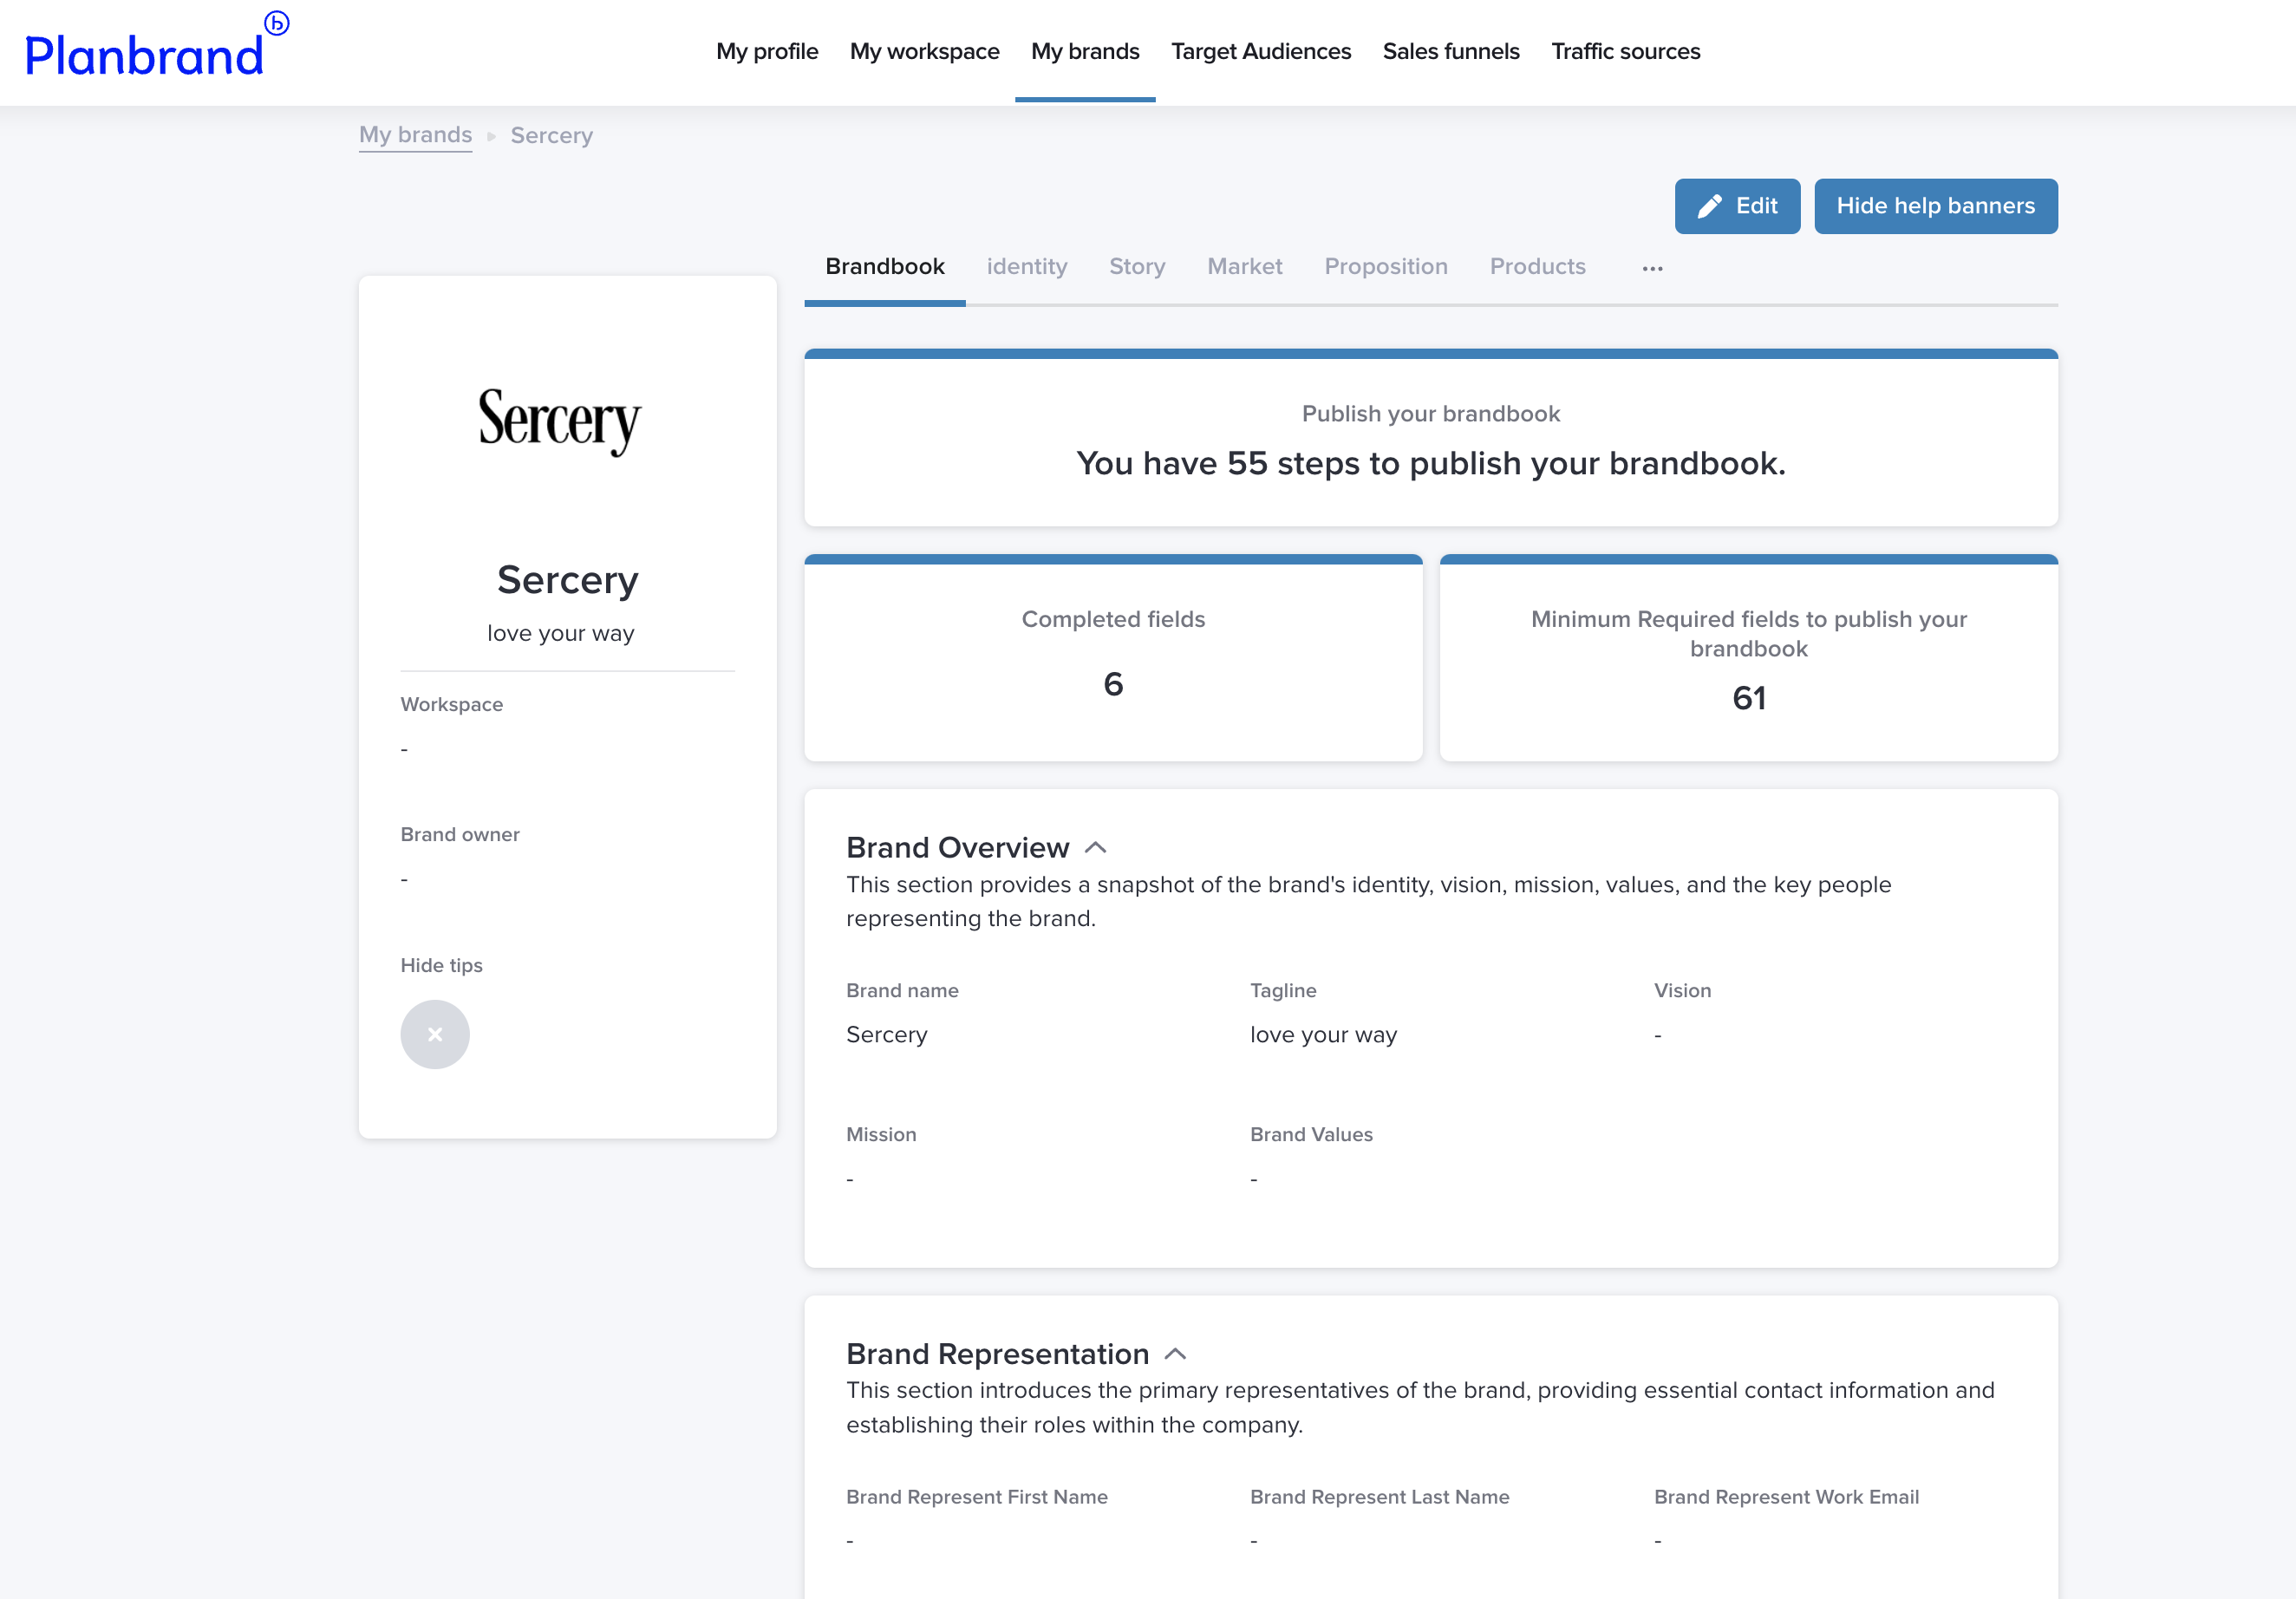This screenshot has height=1599, width=2296.
Task: Click the Vision field label
Action: (x=1683, y=990)
